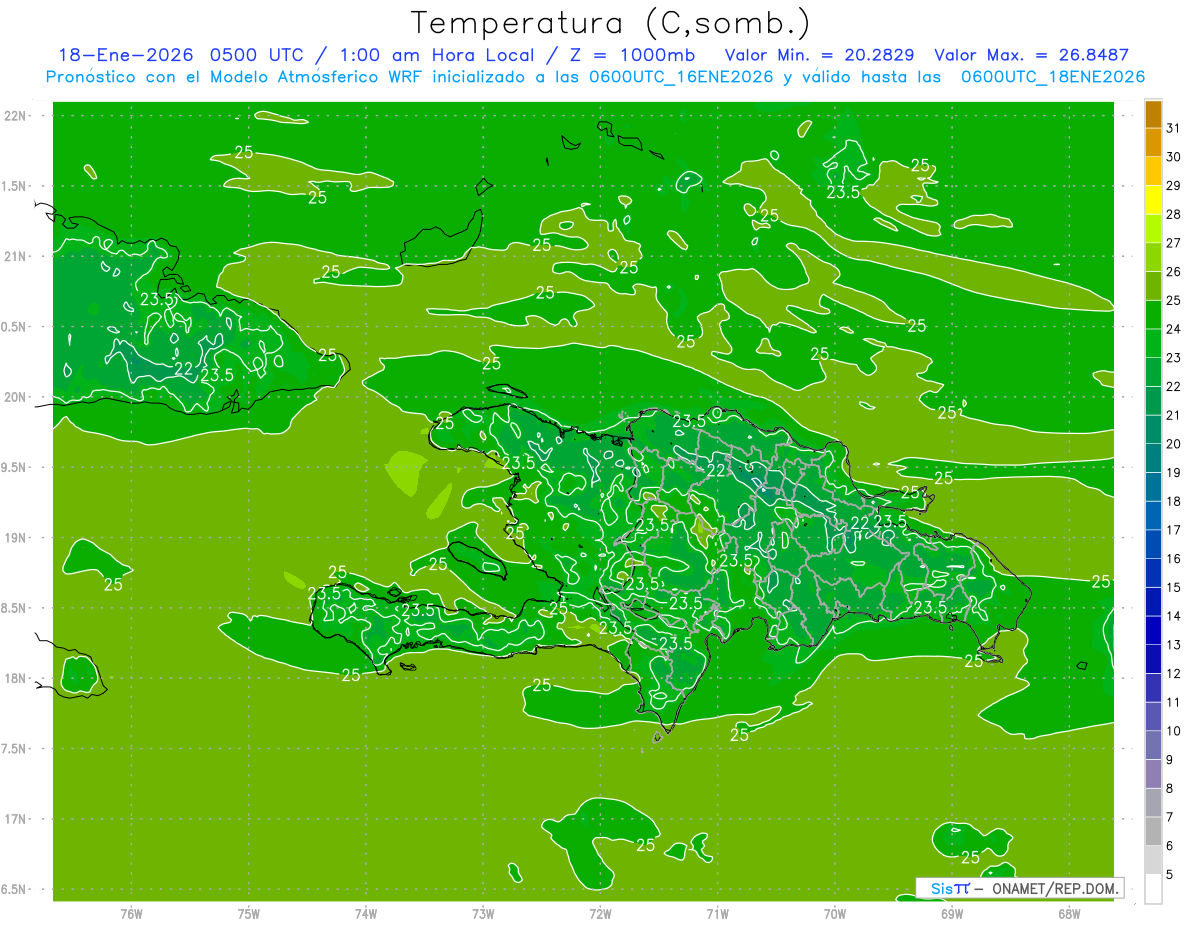The width and height of the screenshot is (1200, 927).
Task: Click the "0600UTC_18ENE2026" valid-until time
Action: point(1052,77)
